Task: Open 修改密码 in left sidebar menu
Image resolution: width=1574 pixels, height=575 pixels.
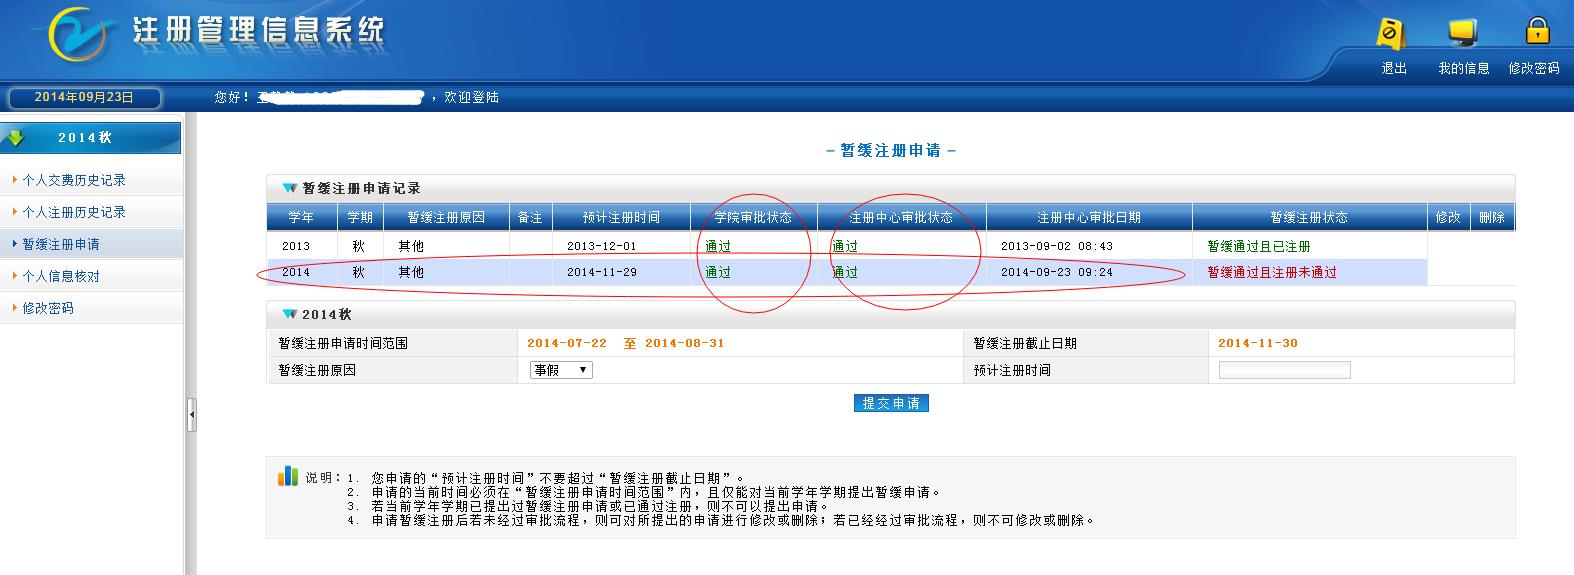Action: pos(48,308)
